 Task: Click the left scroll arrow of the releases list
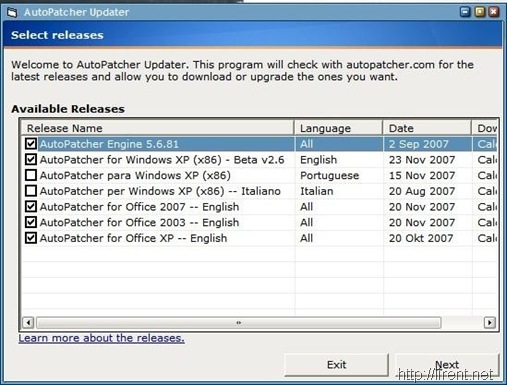tap(28, 322)
